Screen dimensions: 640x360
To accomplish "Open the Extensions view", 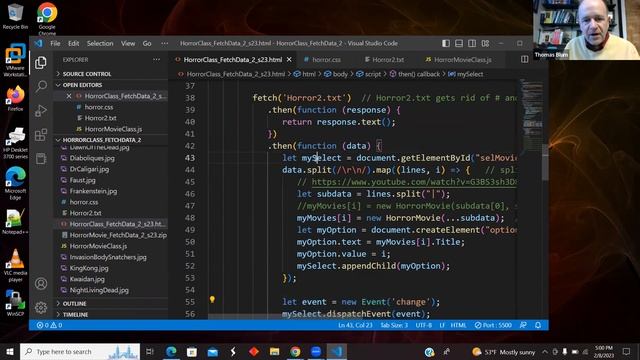I will pos(41,135).
